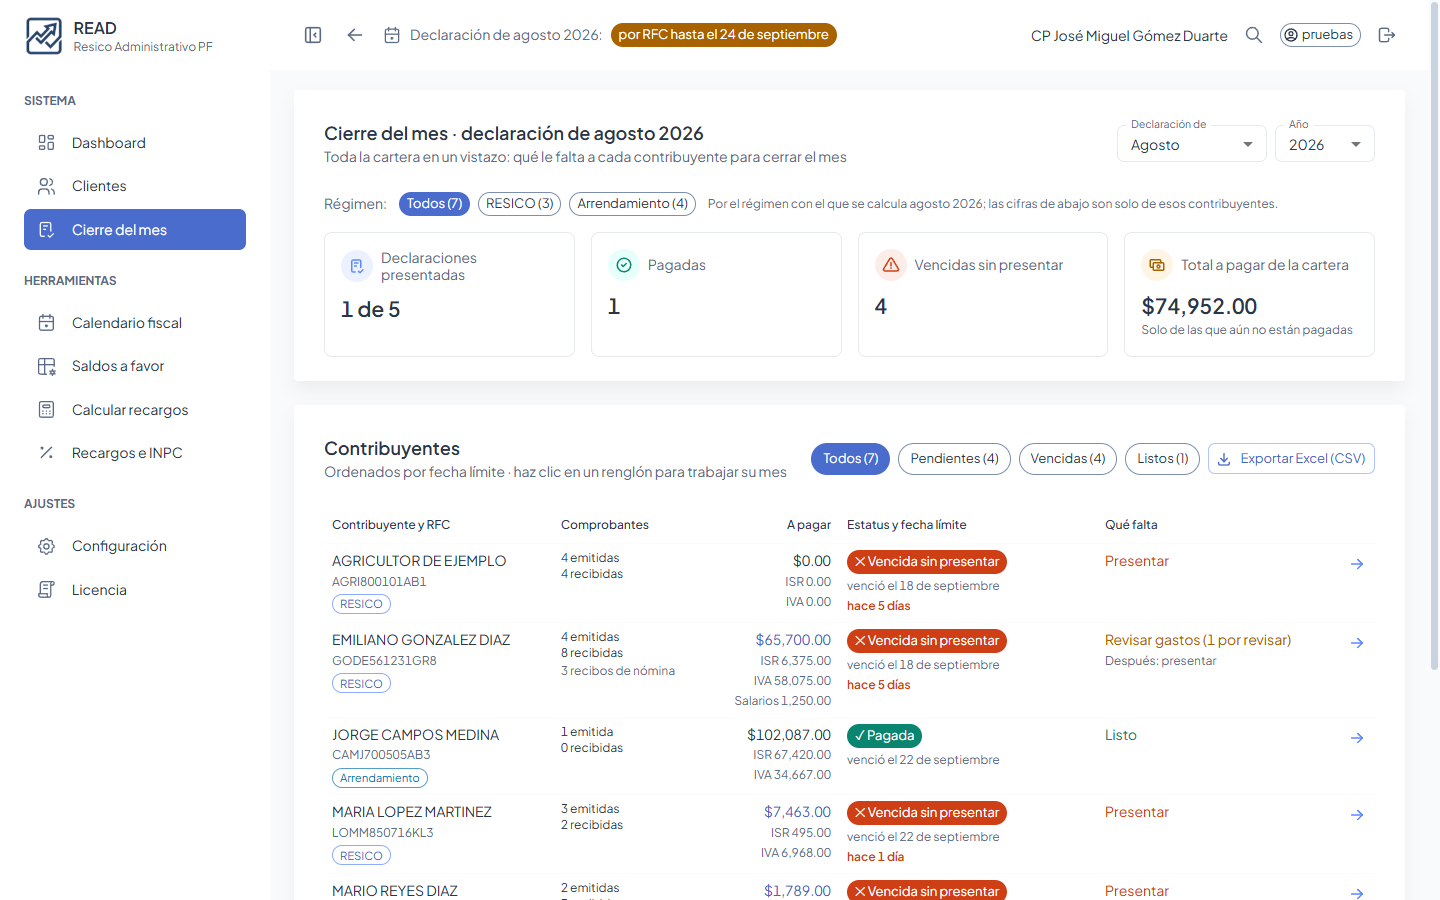Select Cierre del mes menu item
Screen dimensions: 1440x900
point(135,230)
